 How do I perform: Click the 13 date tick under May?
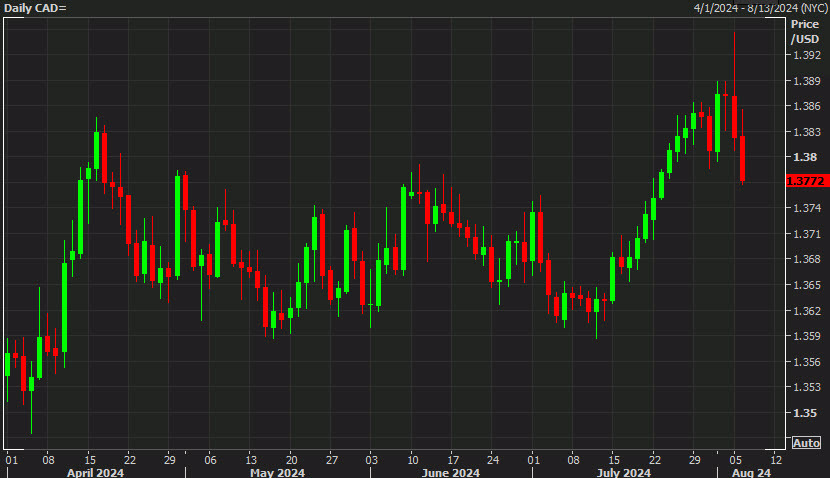pos(250,459)
